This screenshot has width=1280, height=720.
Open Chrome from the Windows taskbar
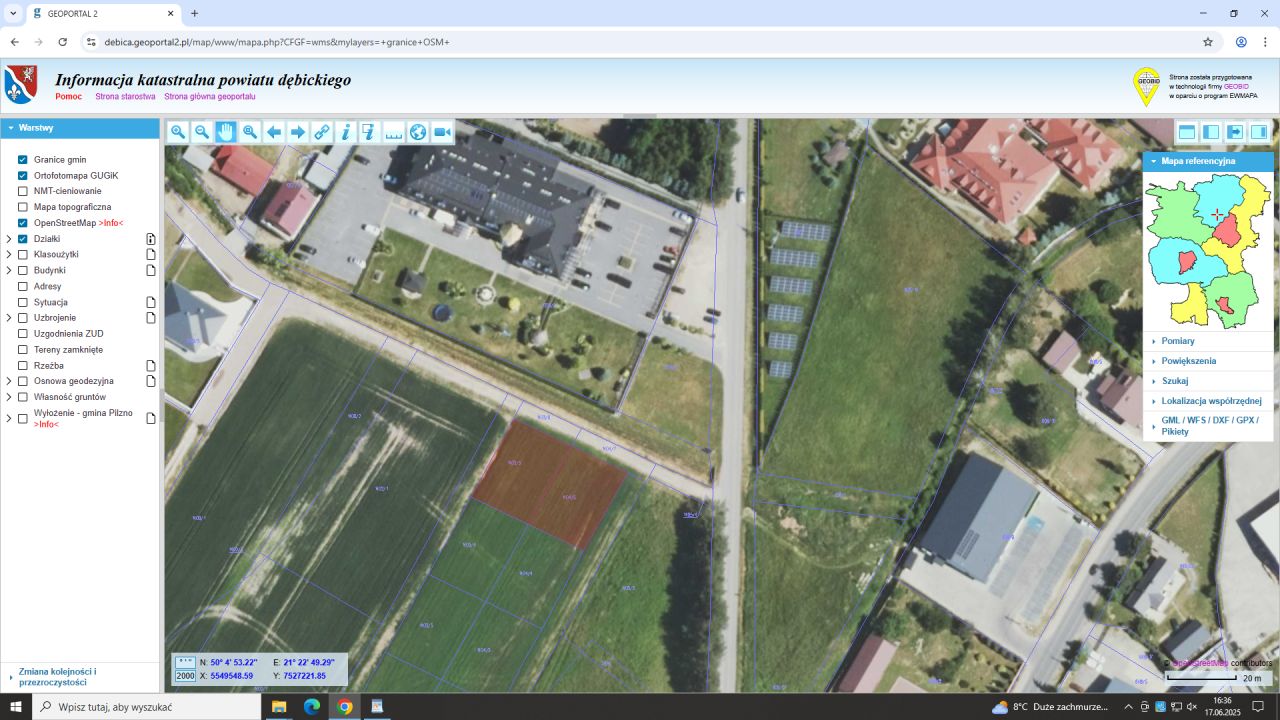pos(345,706)
